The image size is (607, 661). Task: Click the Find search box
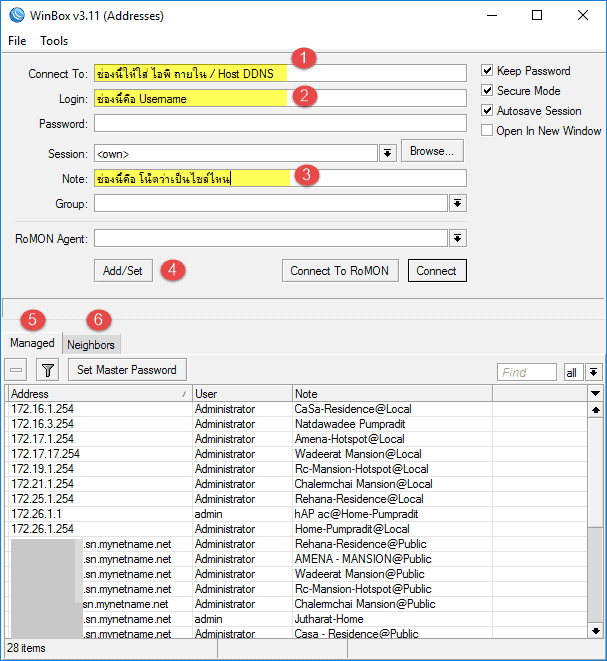point(526,372)
